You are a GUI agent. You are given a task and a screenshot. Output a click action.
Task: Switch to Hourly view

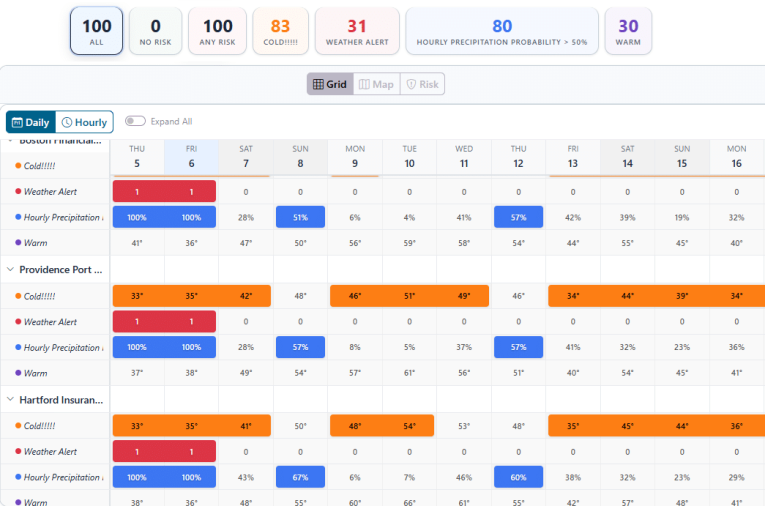pyautogui.click(x=84, y=122)
